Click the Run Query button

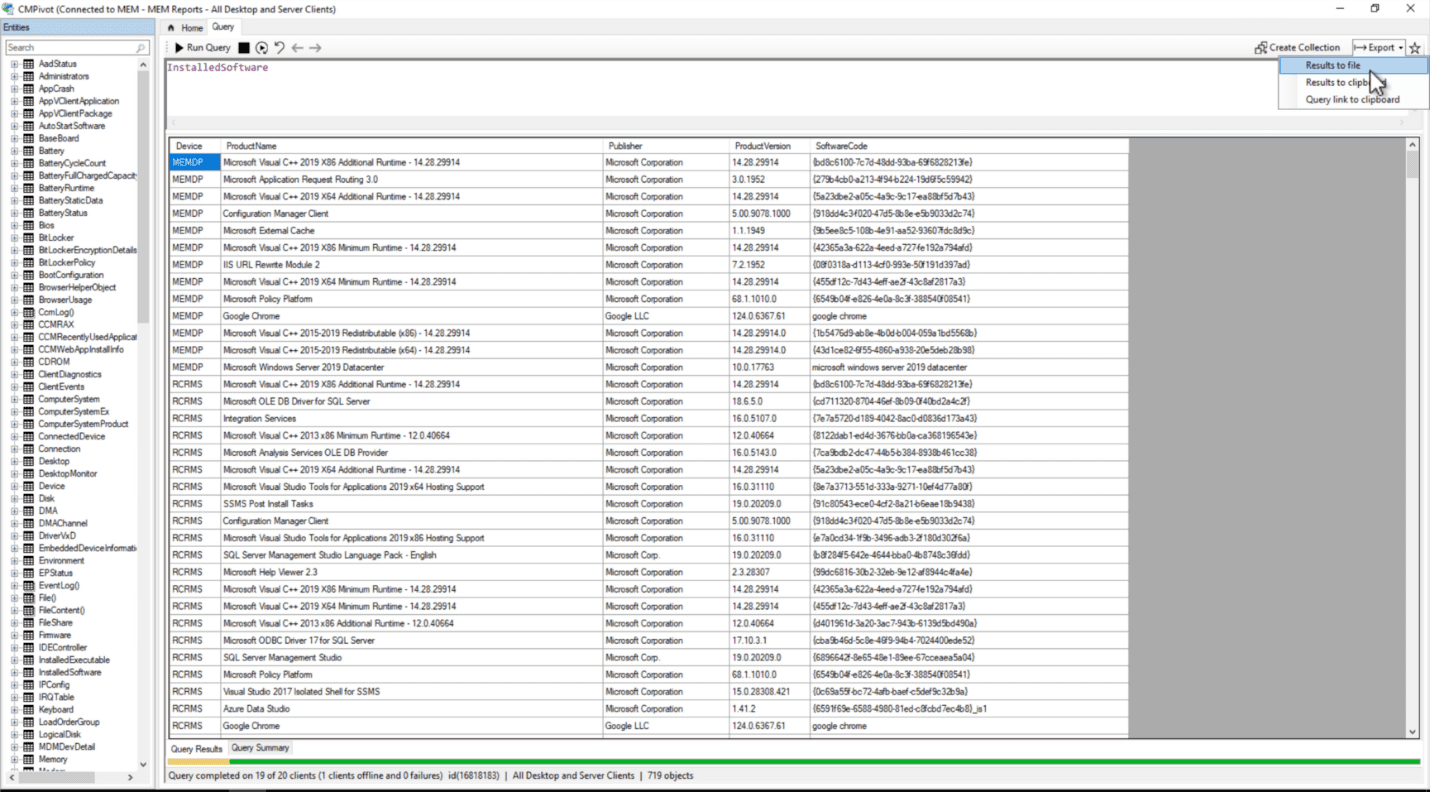pos(202,48)
